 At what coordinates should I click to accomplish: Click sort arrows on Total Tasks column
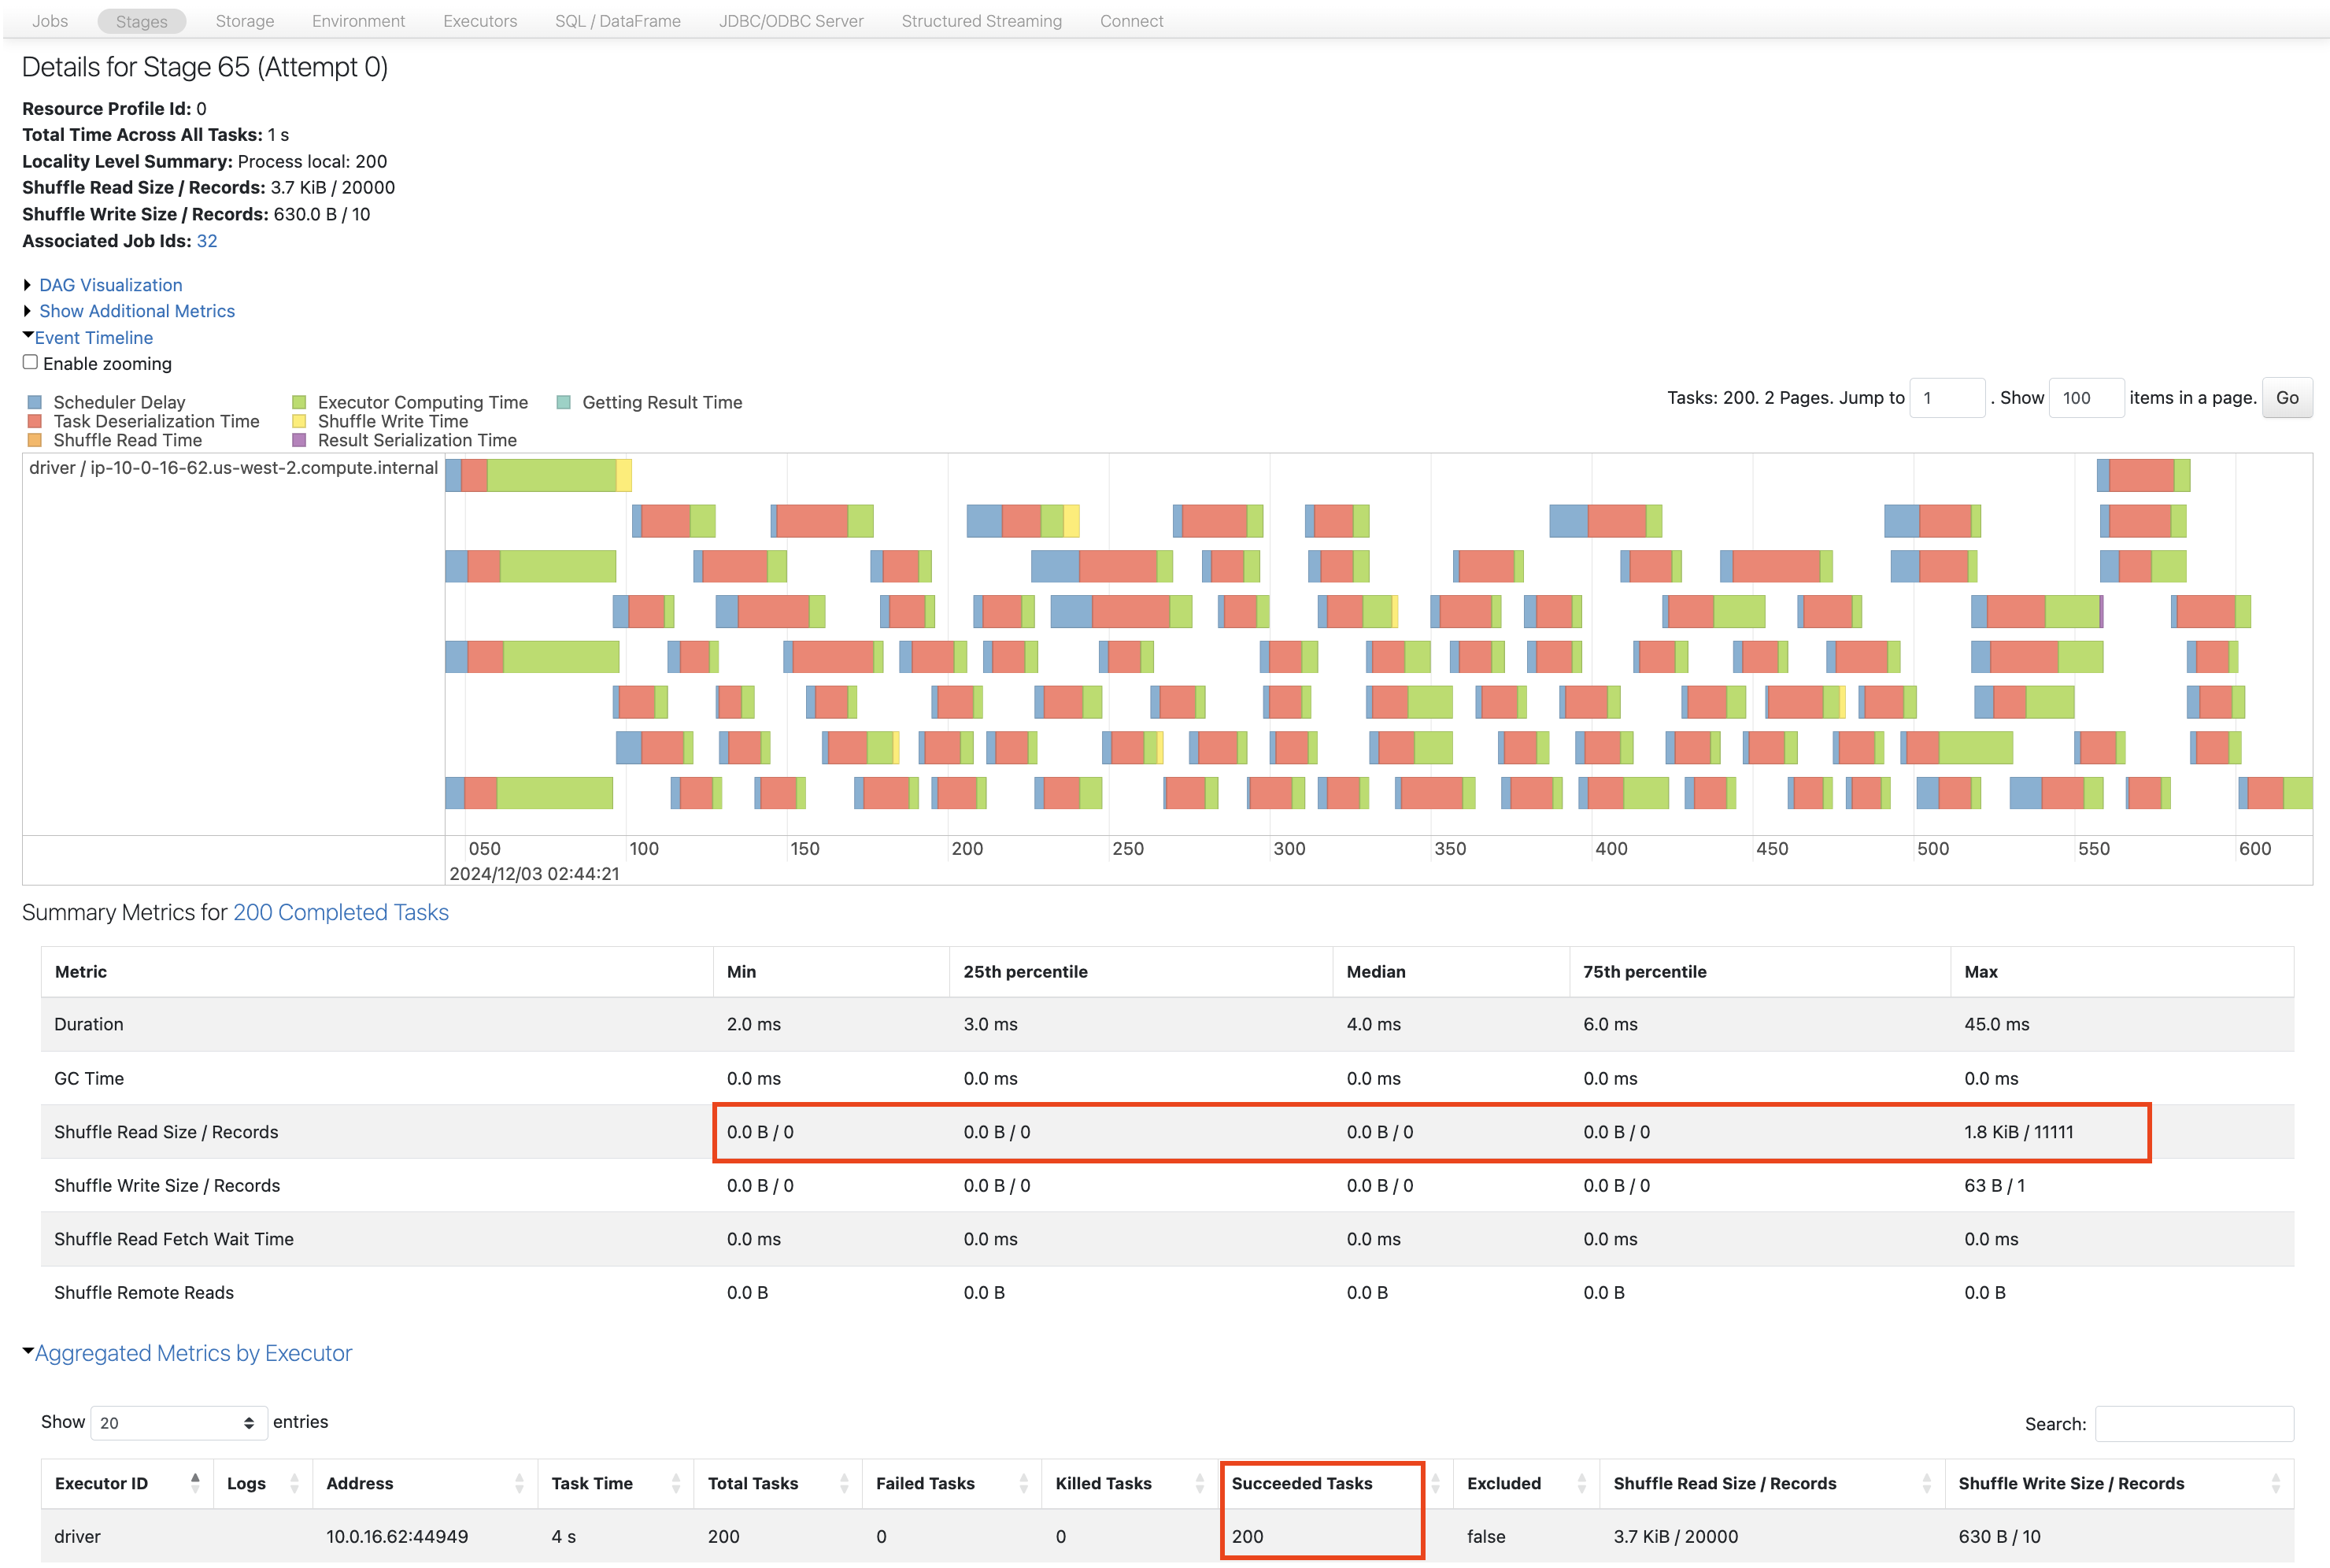(x=844, y=1483)
